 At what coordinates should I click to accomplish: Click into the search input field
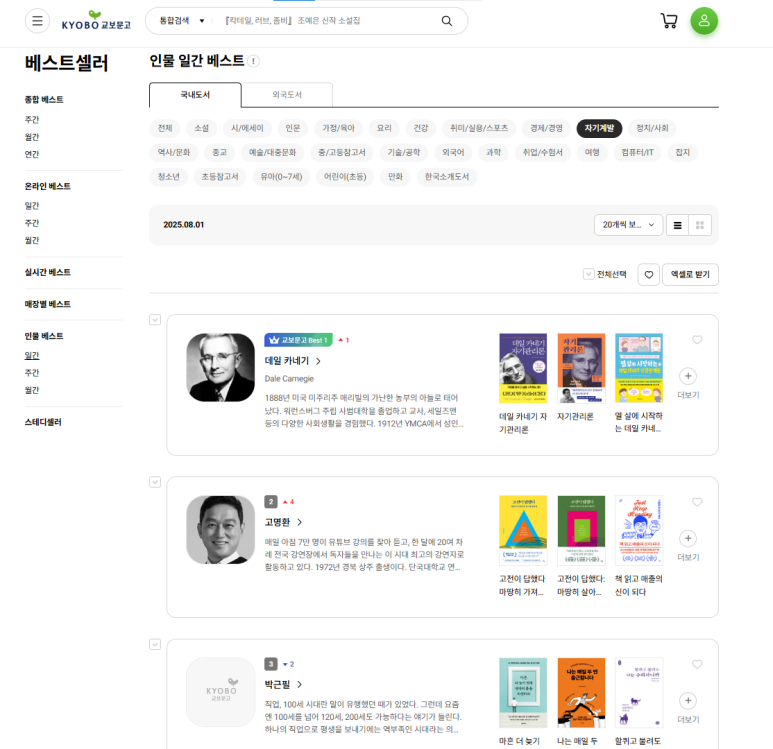pos(325,21)
